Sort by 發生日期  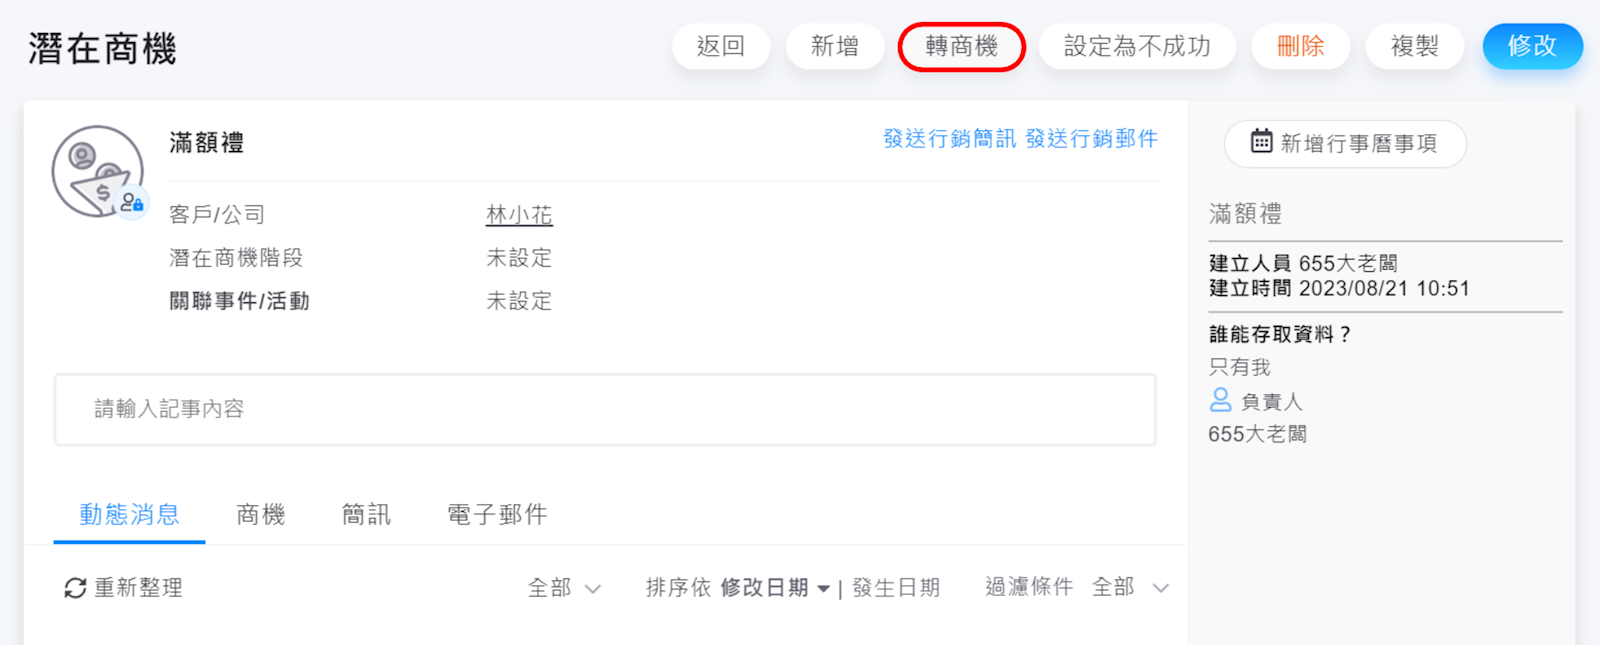point(896,588)
